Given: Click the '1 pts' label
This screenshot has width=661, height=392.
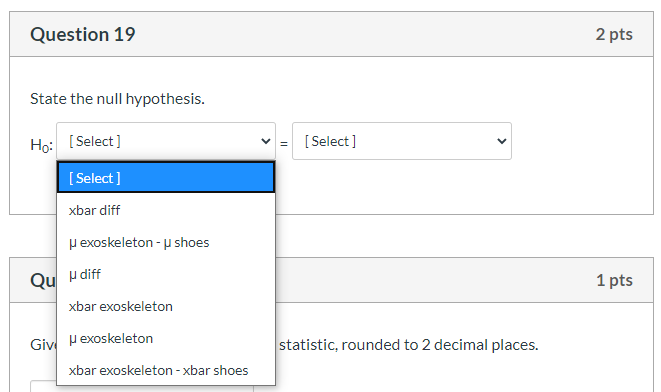Looking at the screenshot, I should 614,280.
